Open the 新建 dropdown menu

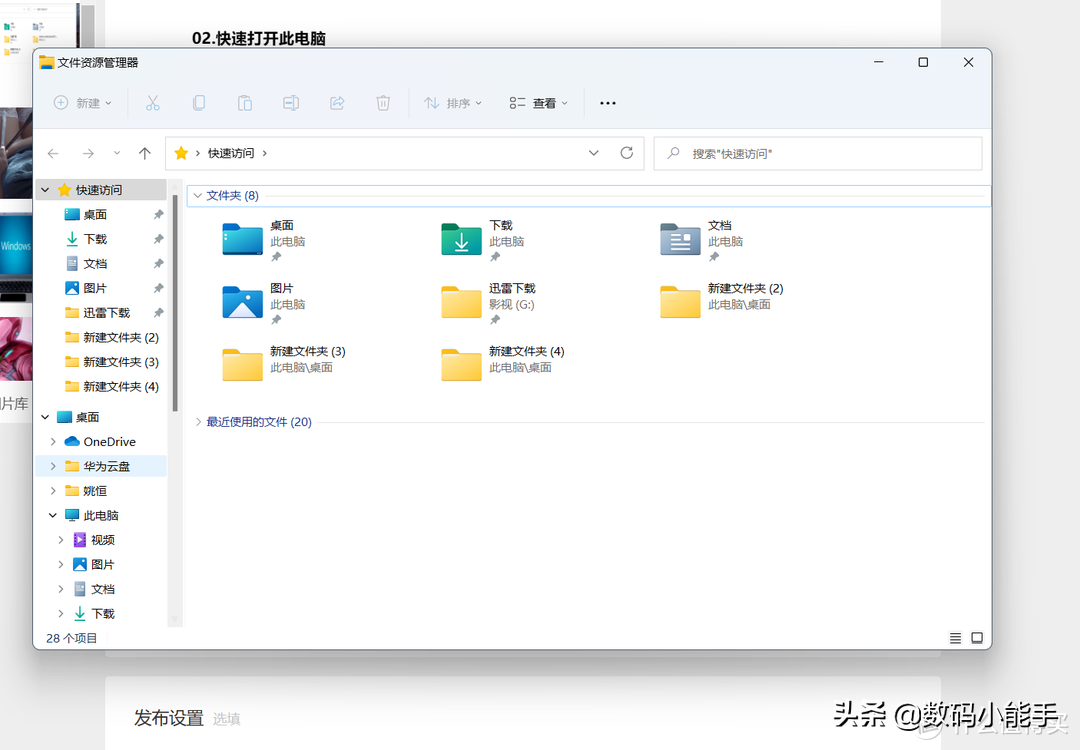[83, 103]
